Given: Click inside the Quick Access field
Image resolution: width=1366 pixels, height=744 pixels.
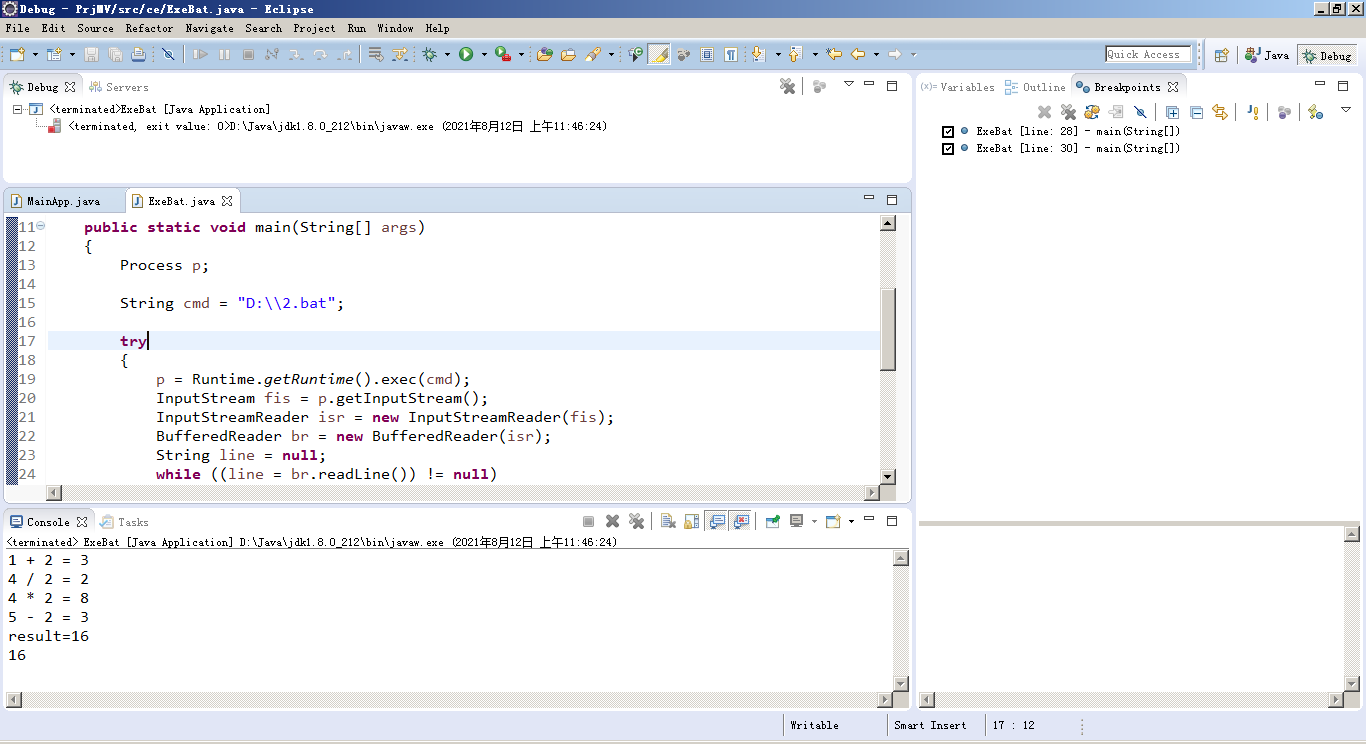Looking at the screenshot, I should (x=1148, y=54).
